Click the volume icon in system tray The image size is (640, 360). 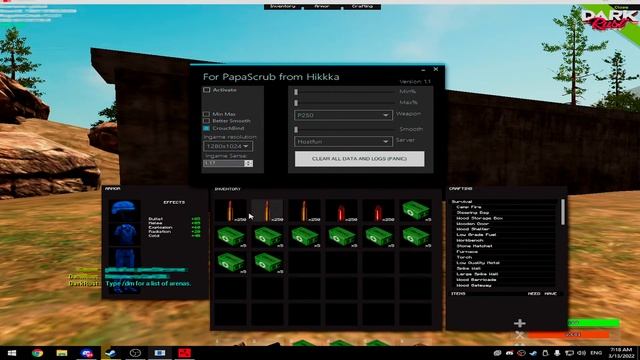point(582,353)
